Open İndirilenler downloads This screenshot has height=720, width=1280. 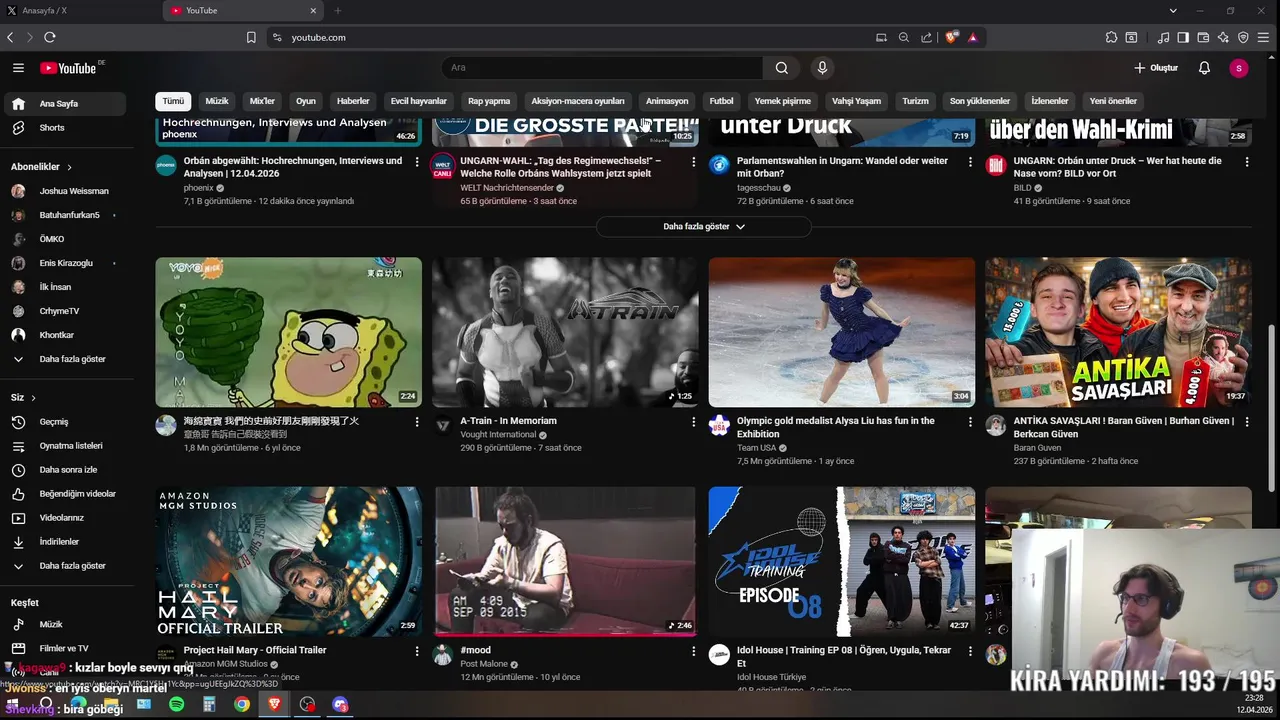(66, 542)
